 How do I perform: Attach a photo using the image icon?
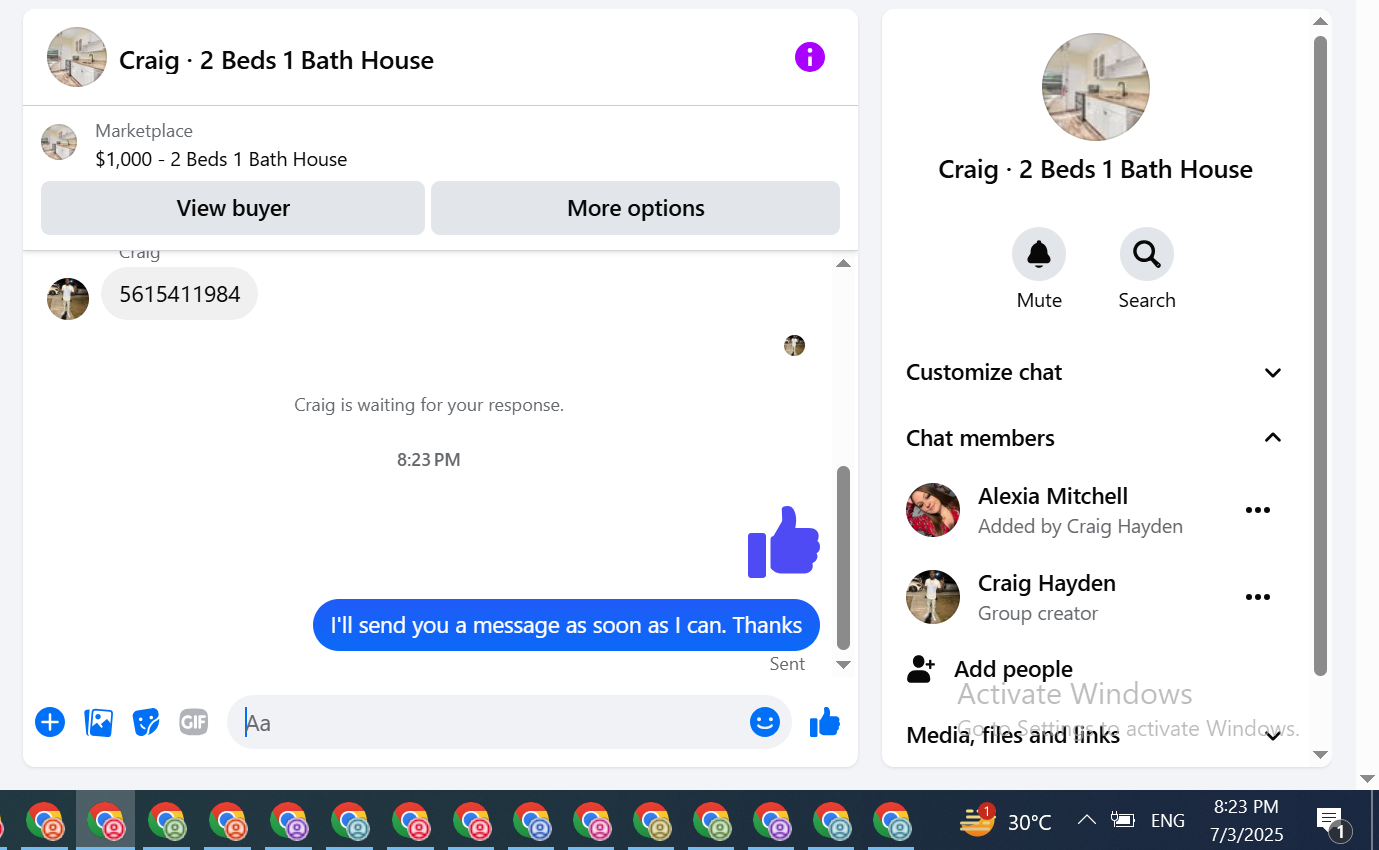[98, 722]
